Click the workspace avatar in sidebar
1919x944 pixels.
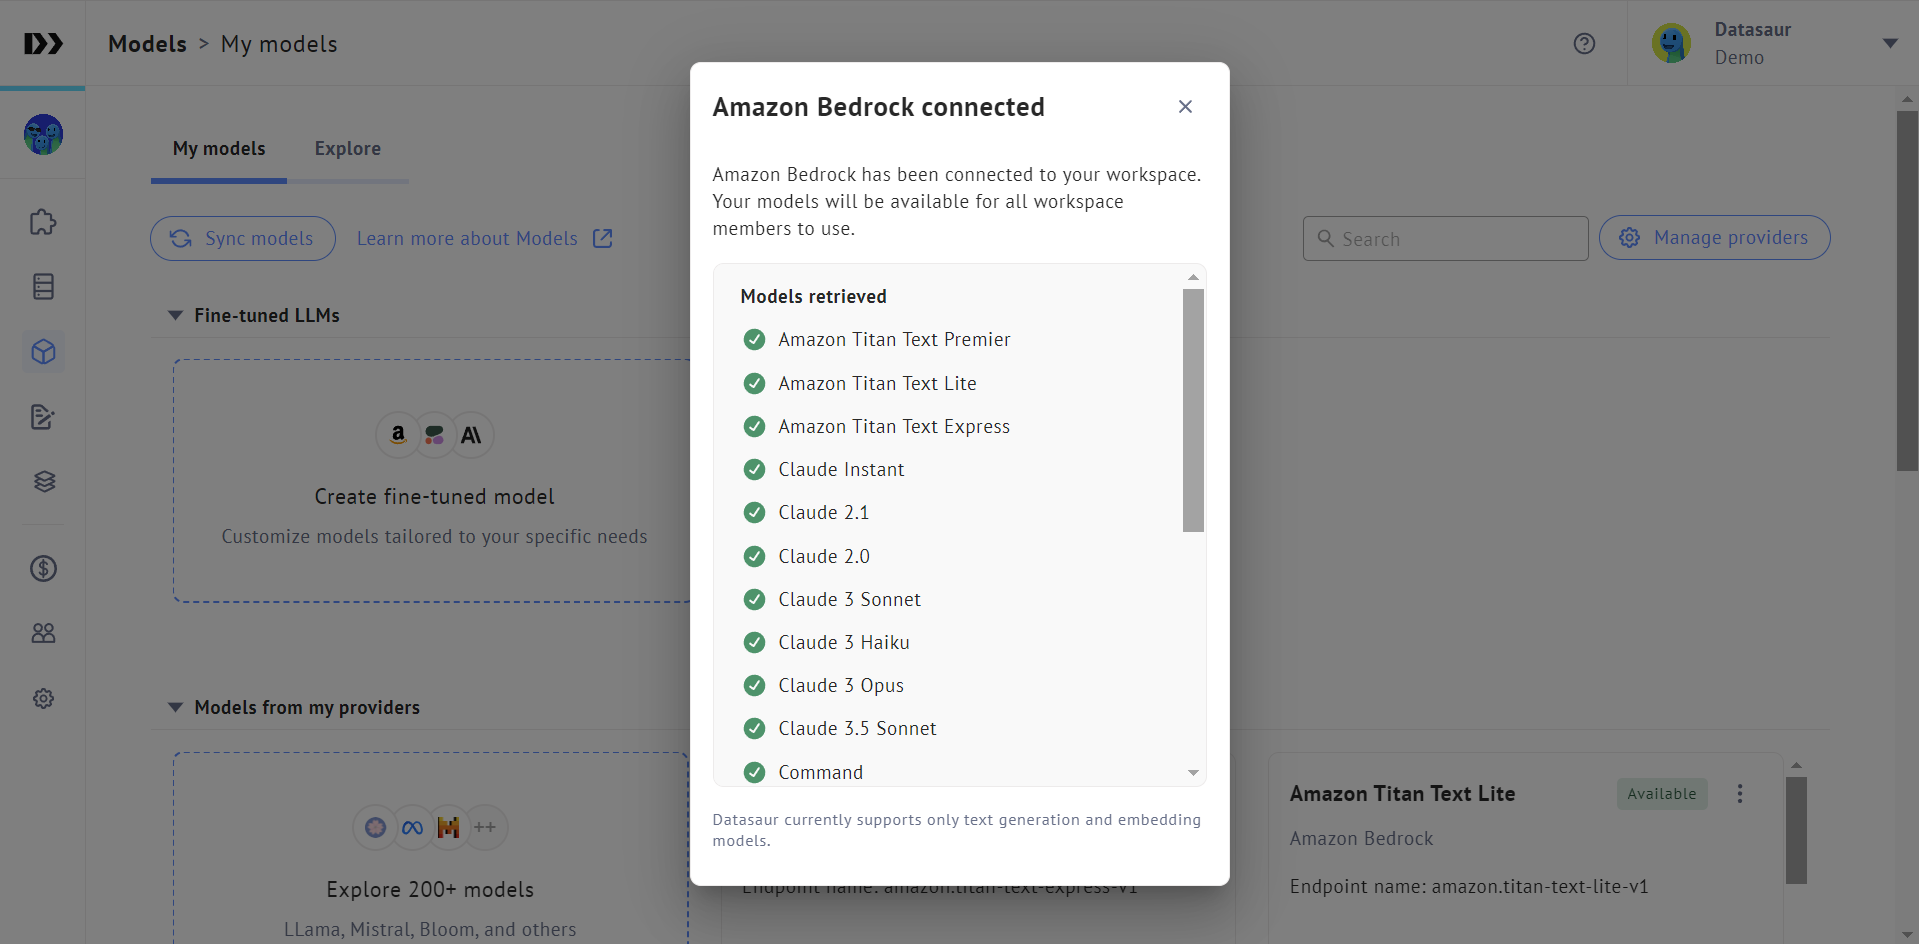(x=43, y=134)
